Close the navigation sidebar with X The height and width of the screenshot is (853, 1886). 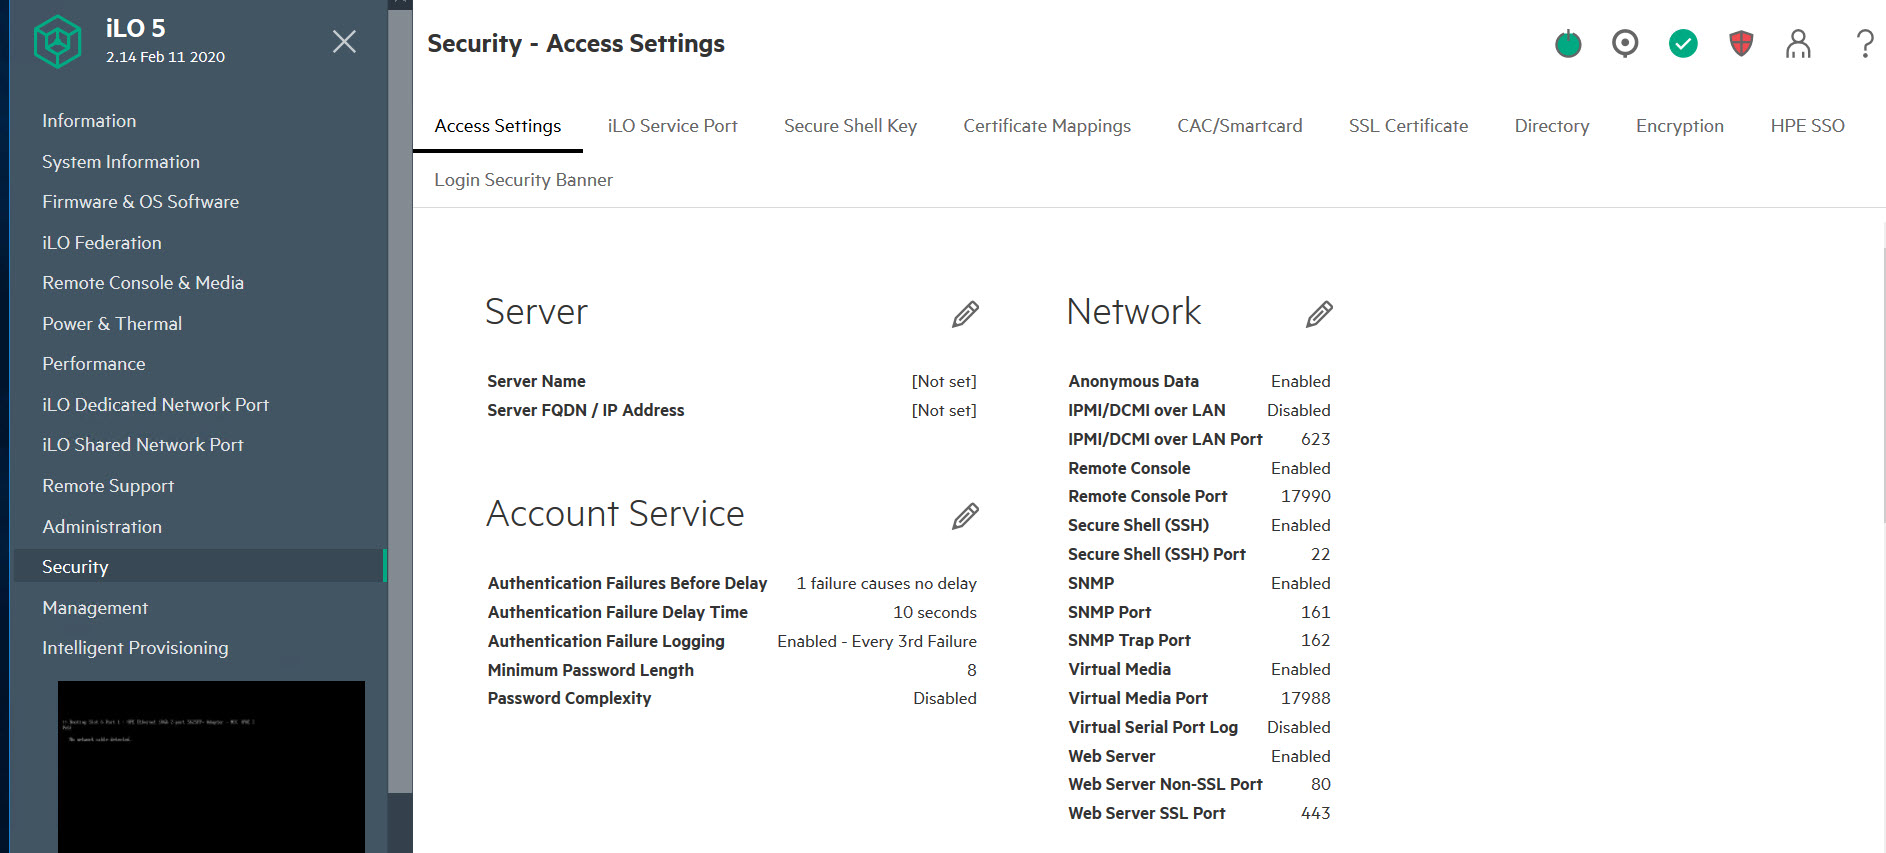[x=344, y=42]
